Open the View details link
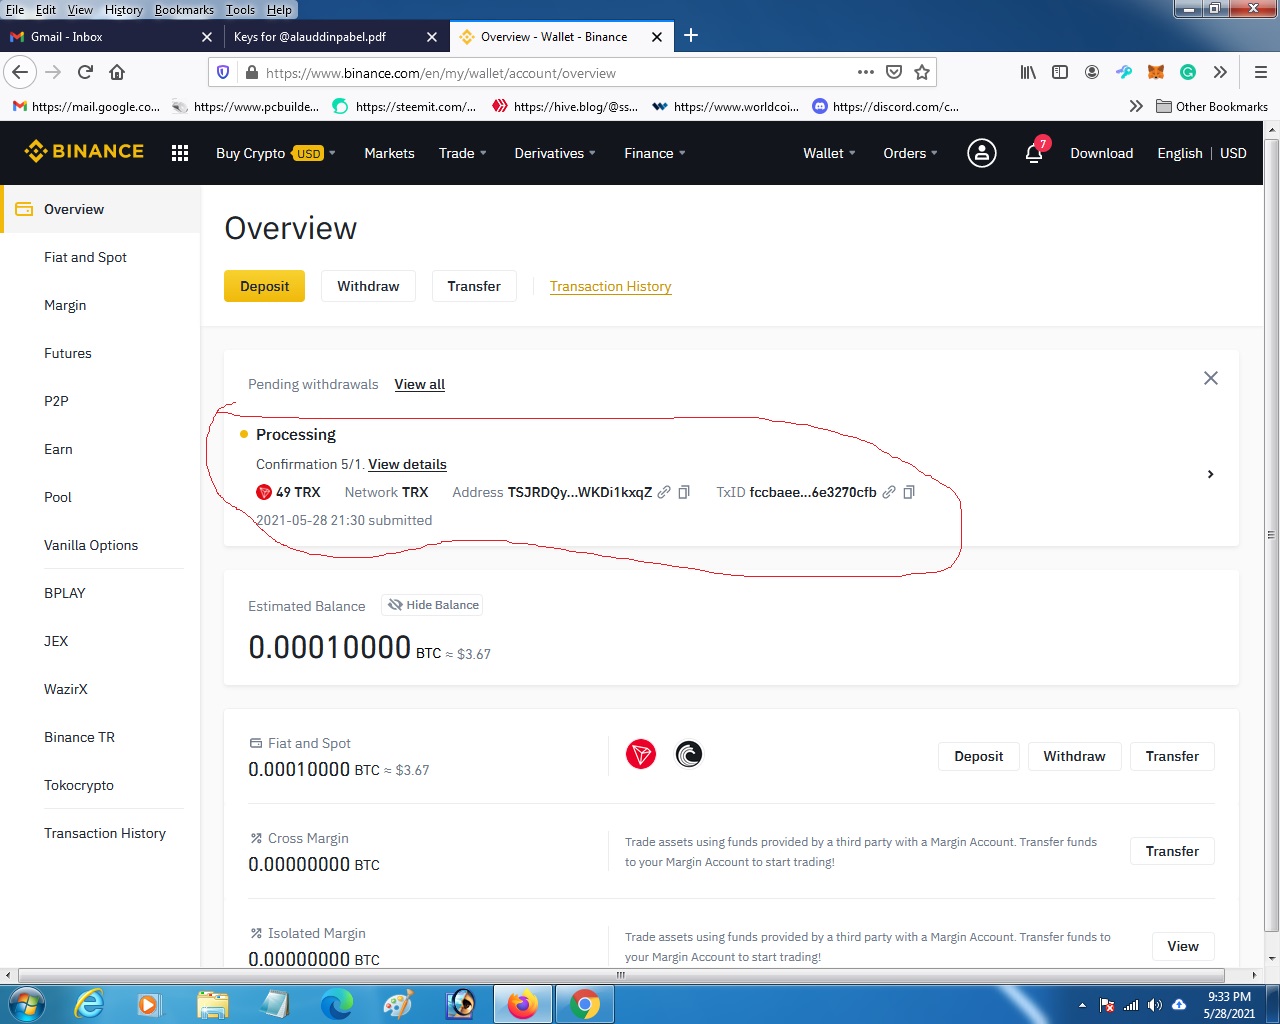1280x1024 pixels. coord(407,464)
